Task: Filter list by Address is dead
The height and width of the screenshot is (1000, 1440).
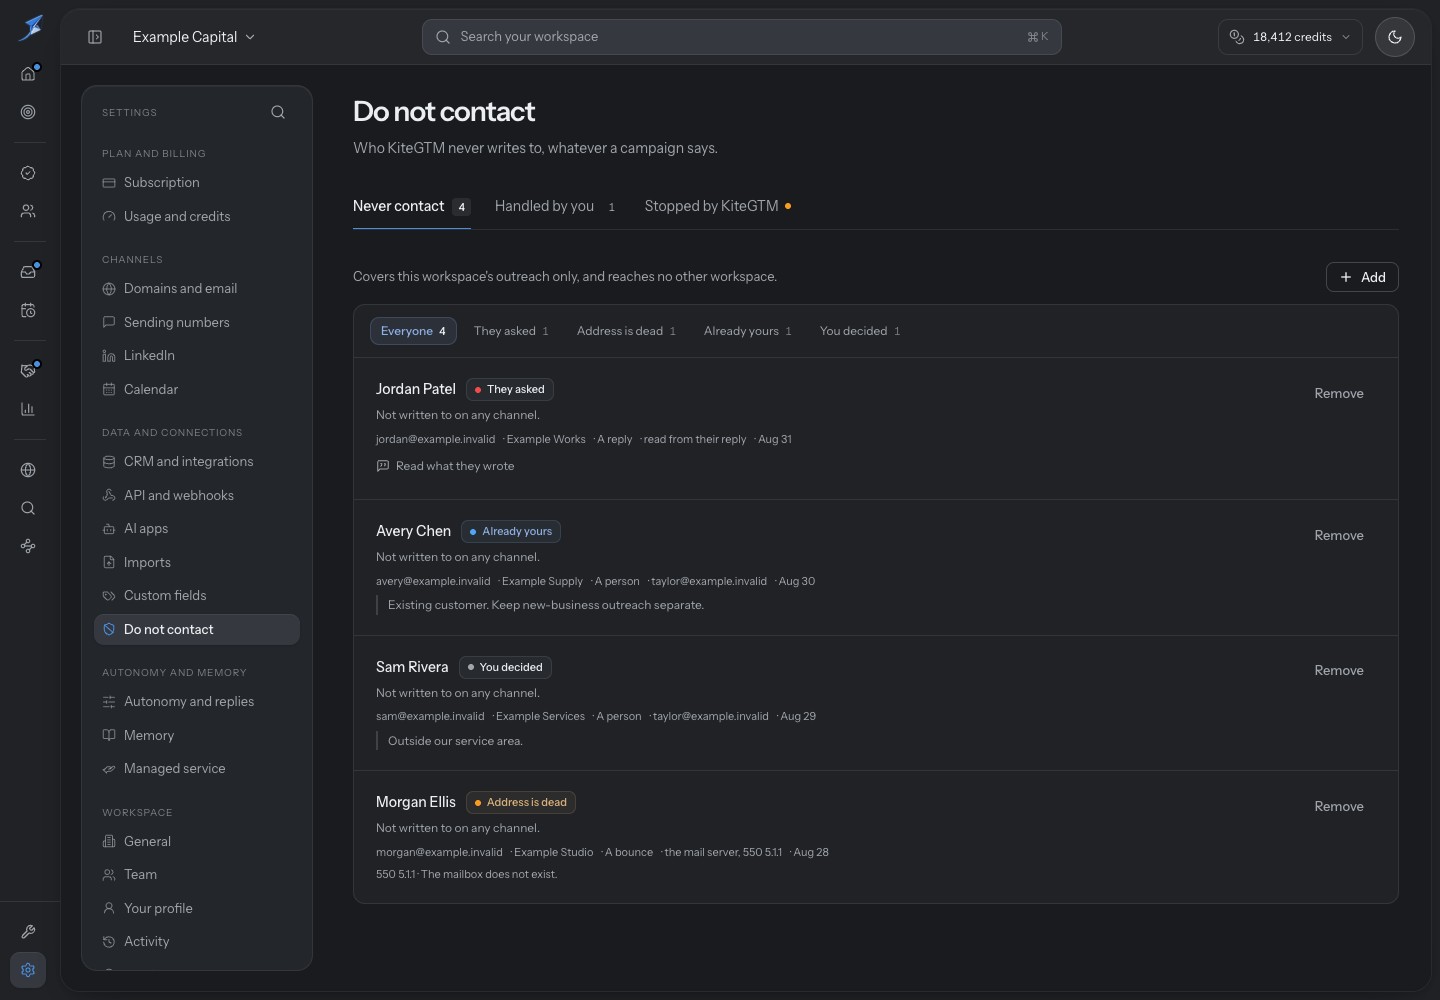Action: (626, 331)
